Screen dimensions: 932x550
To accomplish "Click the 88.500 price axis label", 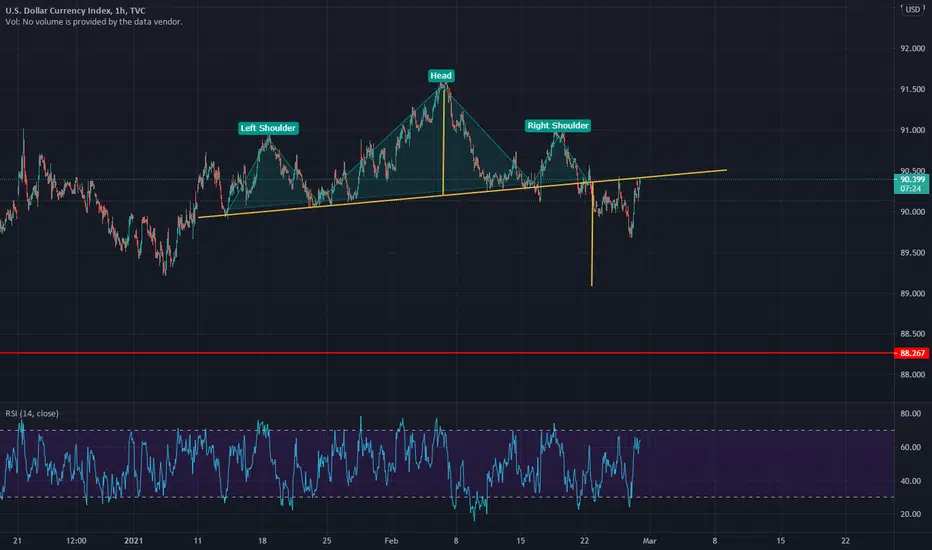I will pyautogui.click(x=912, y=334).
